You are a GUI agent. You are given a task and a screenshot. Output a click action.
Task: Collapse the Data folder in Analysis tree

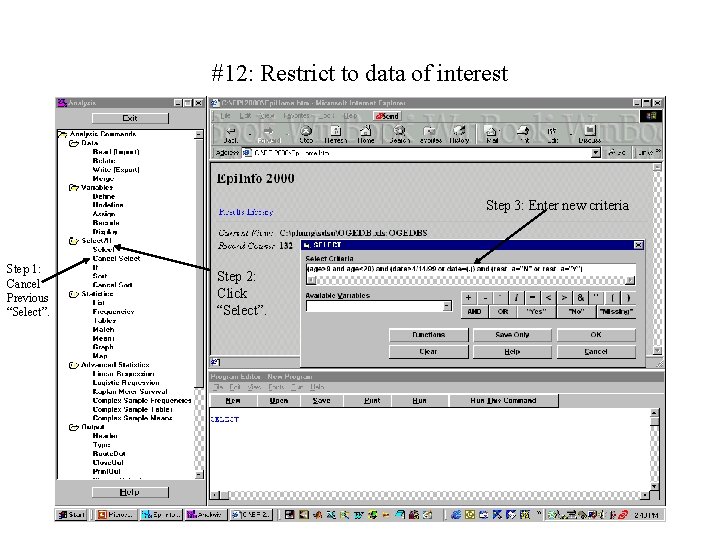click(74, 143)
